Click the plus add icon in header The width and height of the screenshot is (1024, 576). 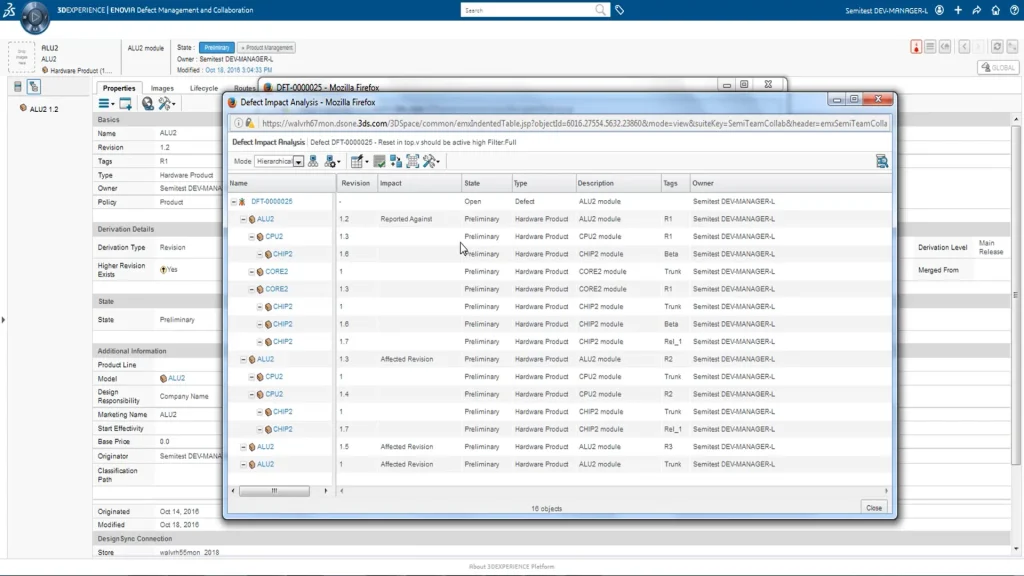click(958, 10)
